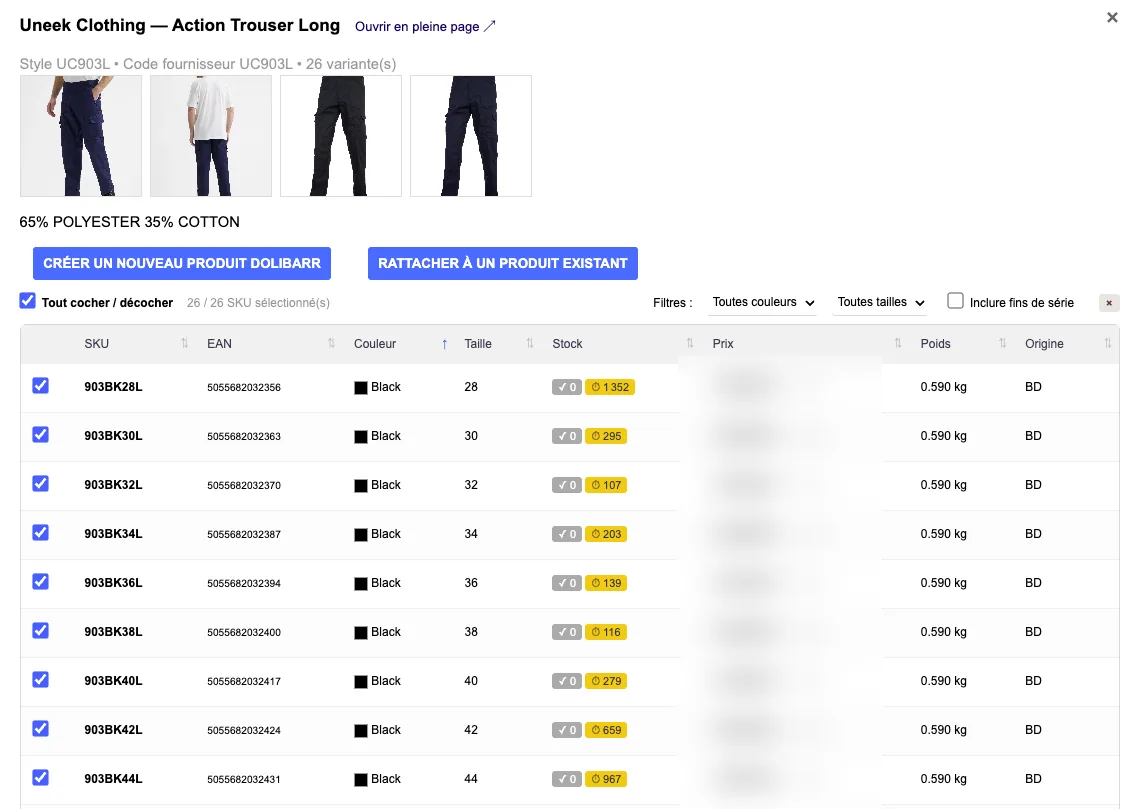Viewport: 1131px width, 809px height.
Task: Click CRÉER UN NOUVEAU PRODUIT DOLIBARR
Action: point(182,263)
